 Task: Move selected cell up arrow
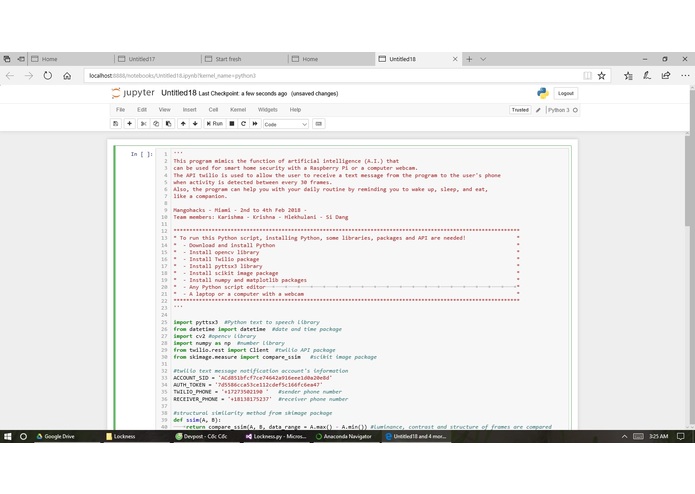183,124
